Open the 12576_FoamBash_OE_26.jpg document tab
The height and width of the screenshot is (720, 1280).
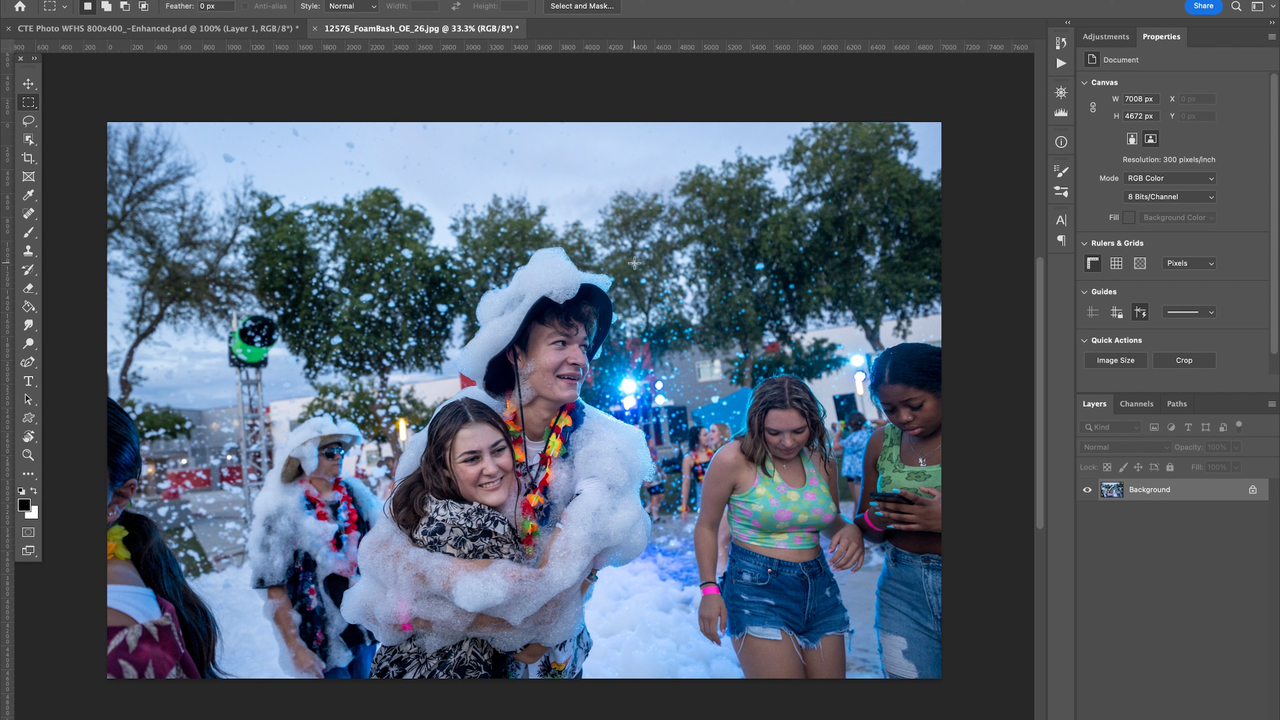(419, 29)
